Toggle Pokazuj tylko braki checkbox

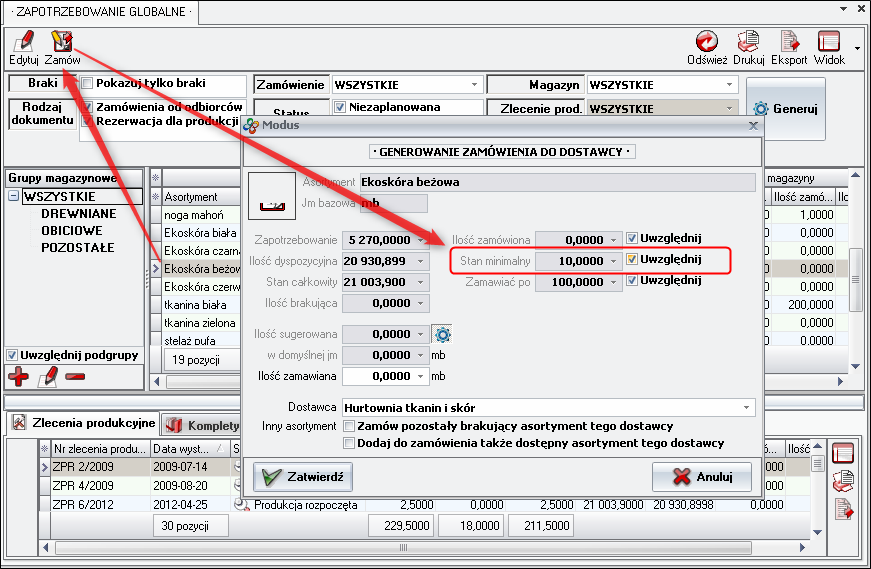pos(87,83)
